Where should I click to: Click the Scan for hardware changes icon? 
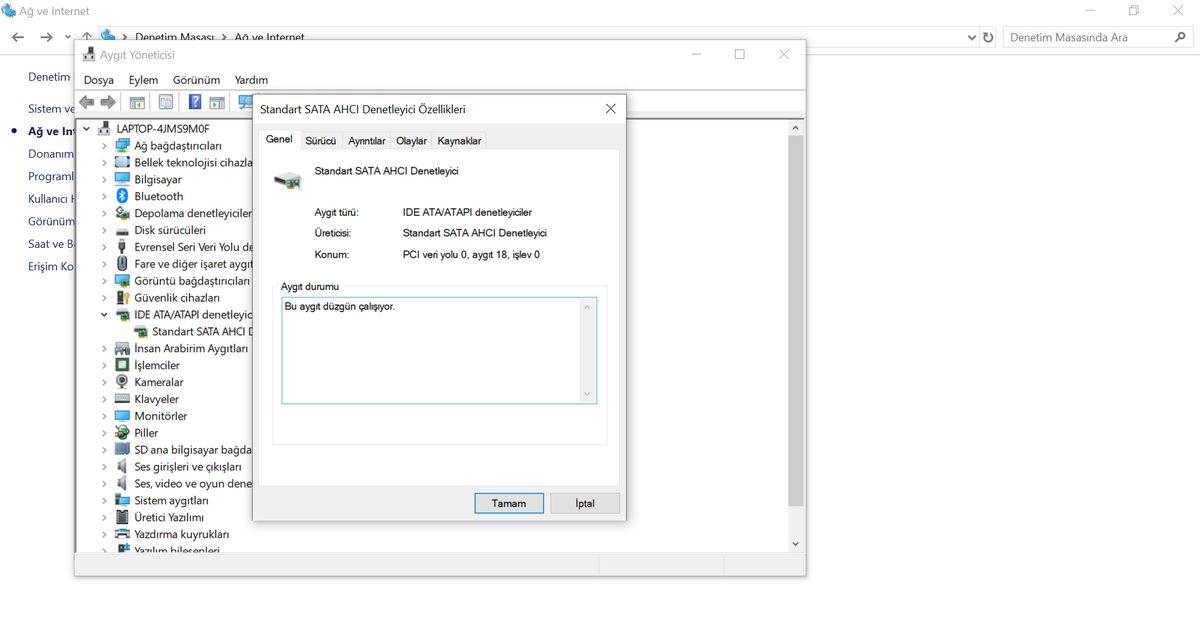coord(245,101)
